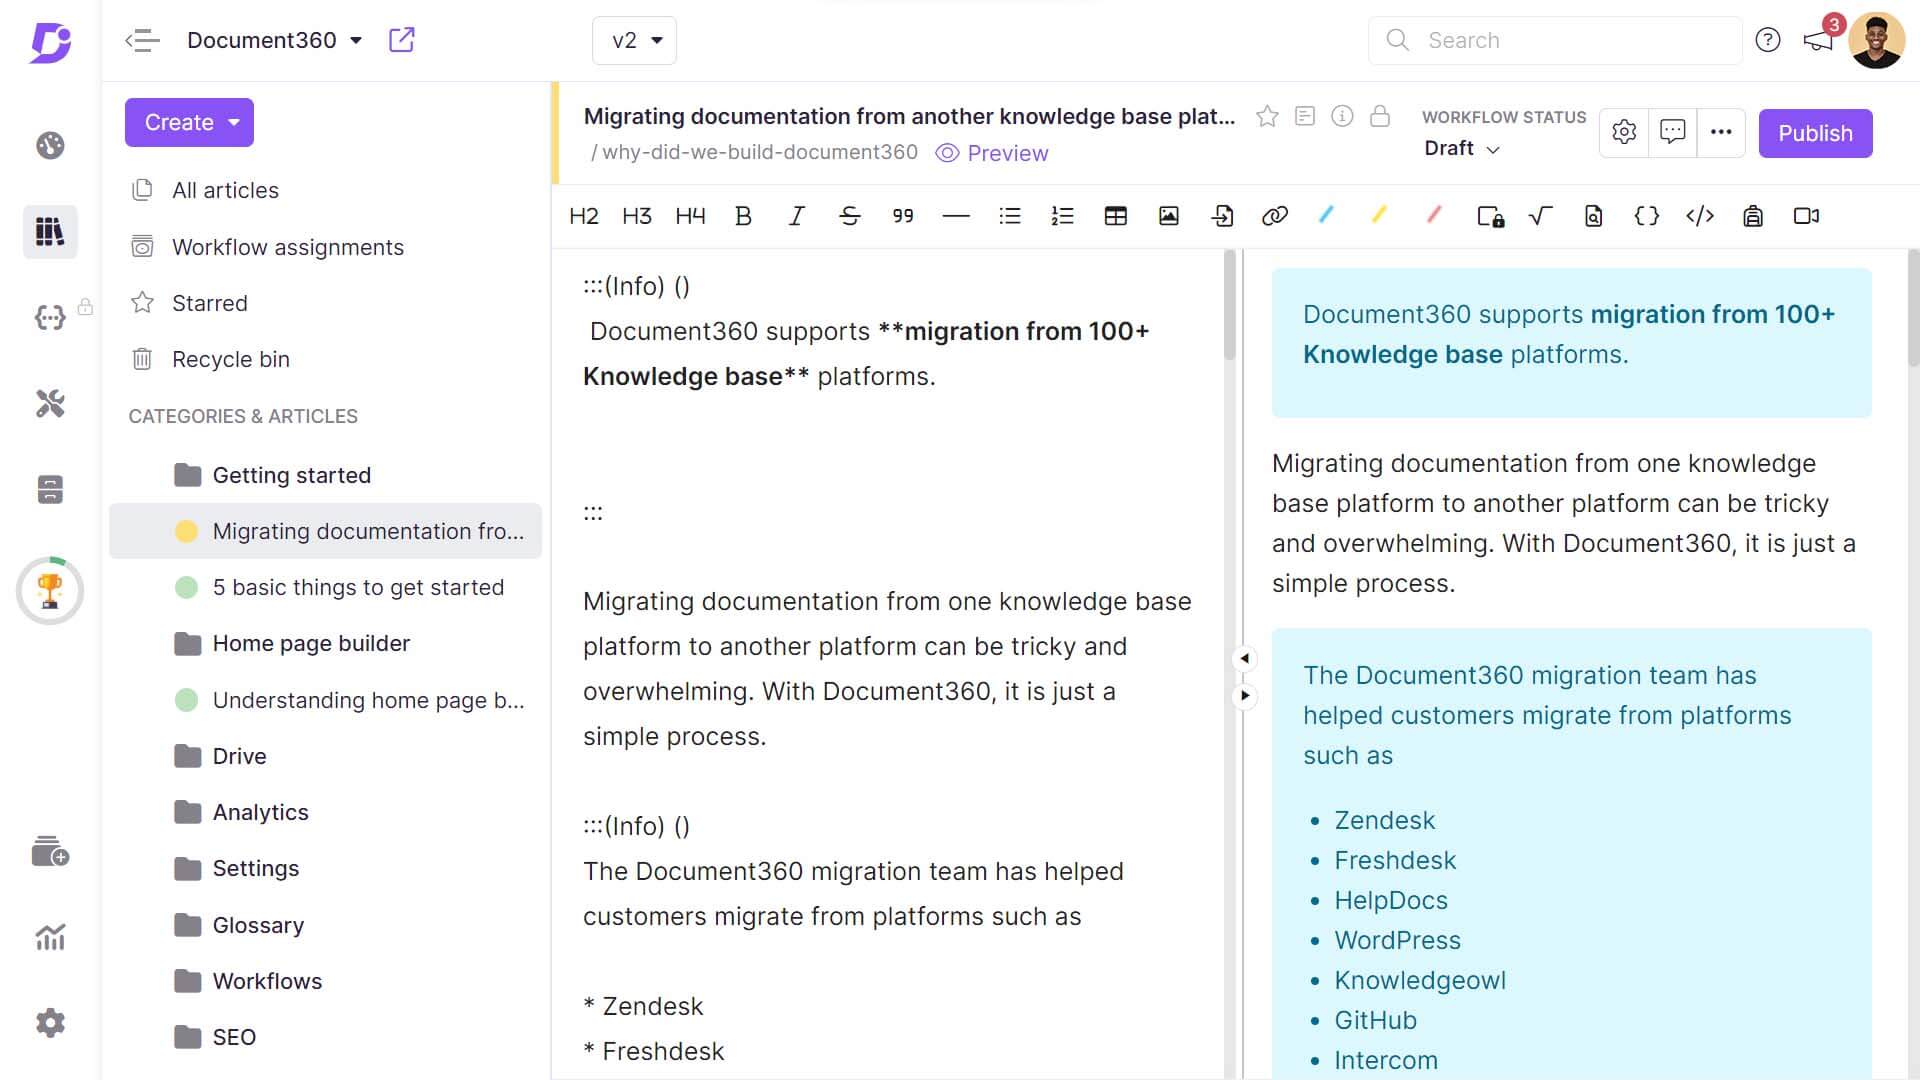The width and height of the screenshot is (1920, 1080).
Task: Apply the yellow highlight marker
Action: [1379, 216]
